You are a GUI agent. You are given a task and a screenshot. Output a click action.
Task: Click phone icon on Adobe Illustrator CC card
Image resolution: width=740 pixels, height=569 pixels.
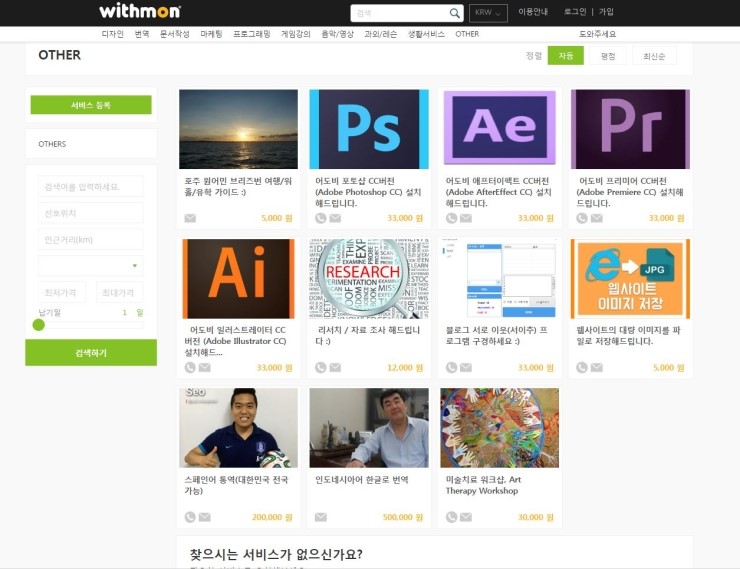pyautogui.click(x=190, y=368)
